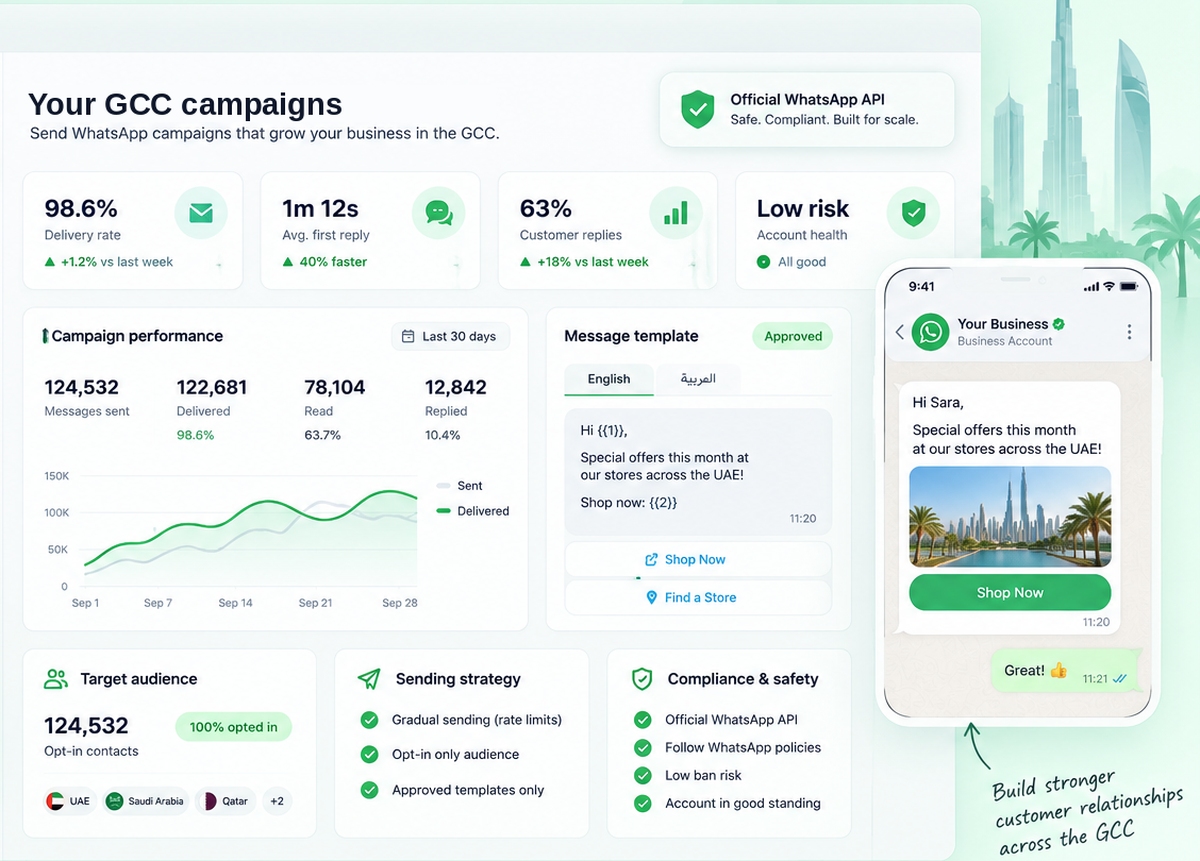Screen dimensions: 1200x861
Task: Click the 63.7% read rate text
Action: pos(322,435)
